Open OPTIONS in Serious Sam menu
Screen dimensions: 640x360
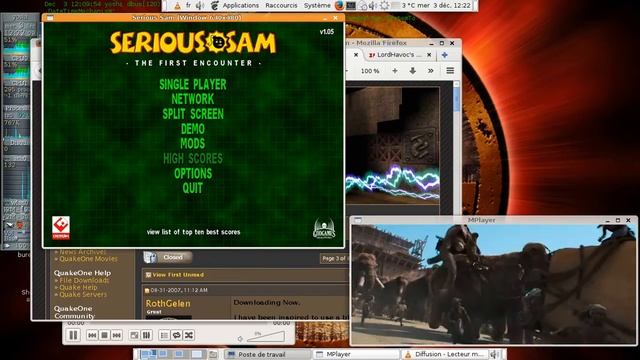[x=193, y=173]
